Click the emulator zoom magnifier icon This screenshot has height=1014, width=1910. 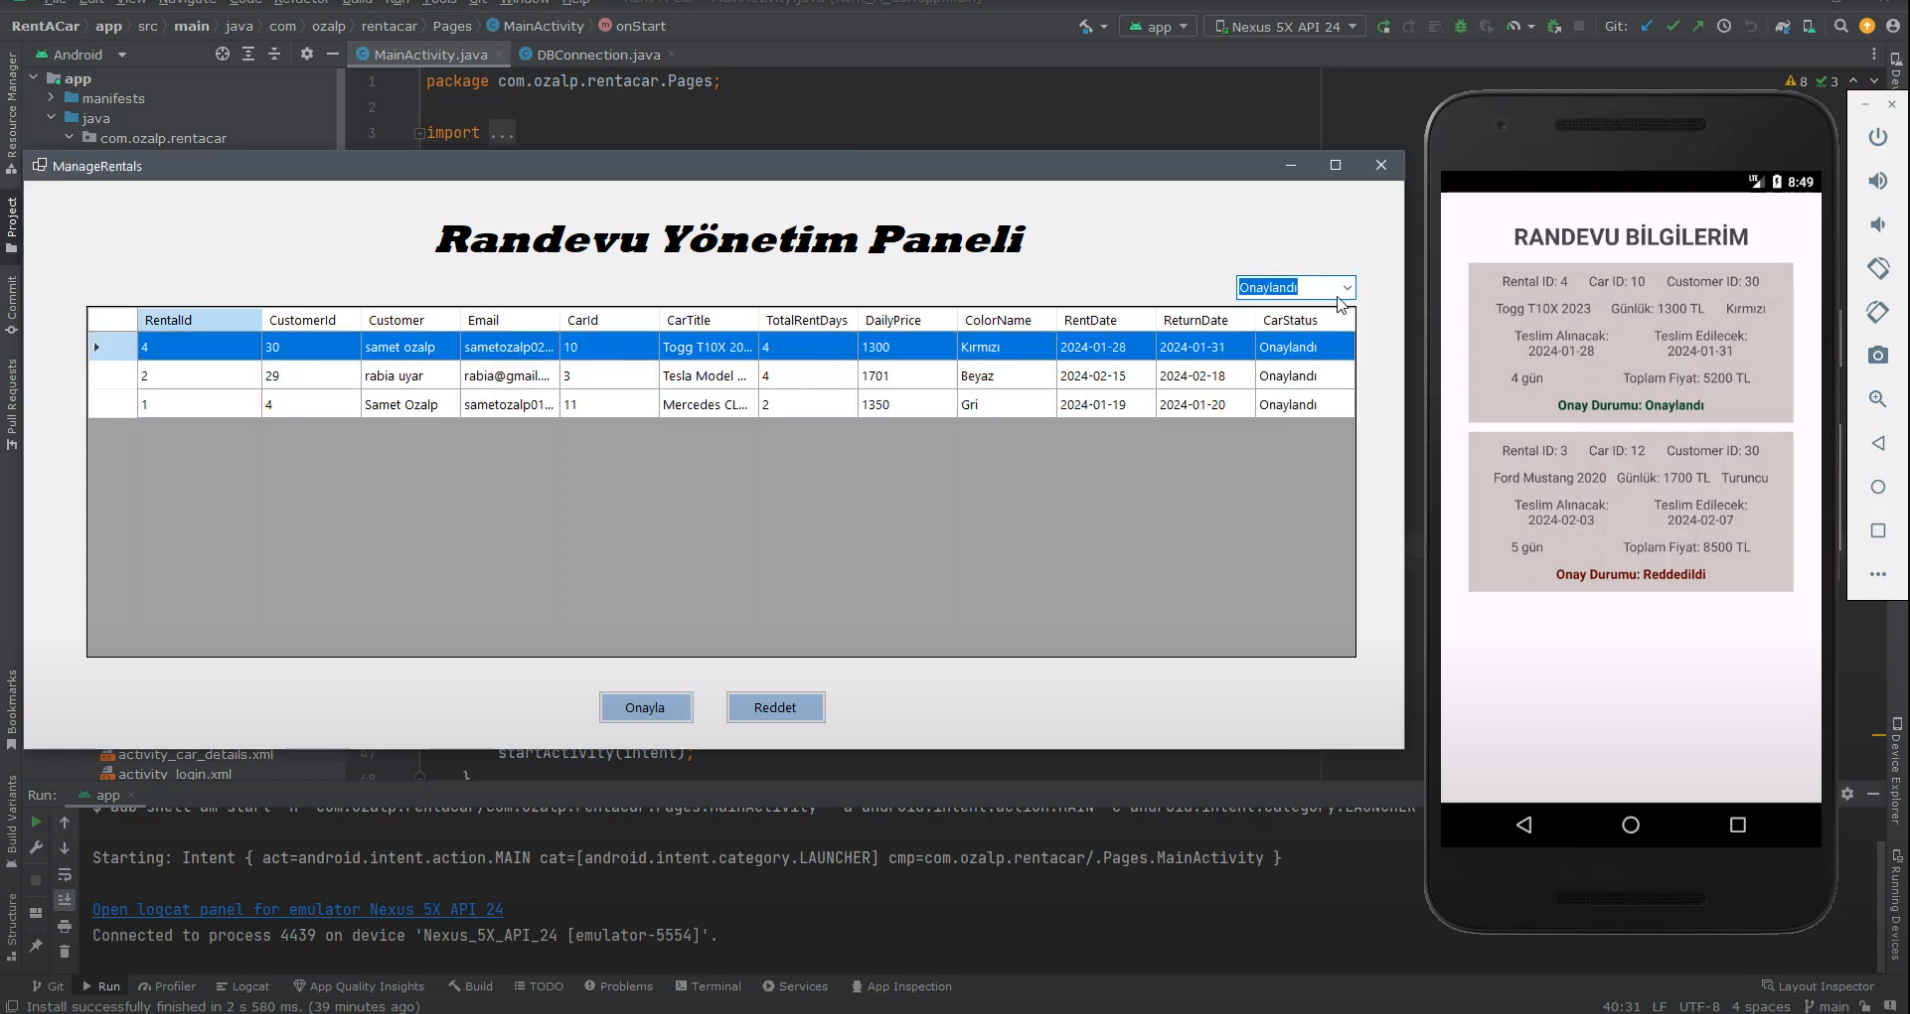[x=1877, y=399]
